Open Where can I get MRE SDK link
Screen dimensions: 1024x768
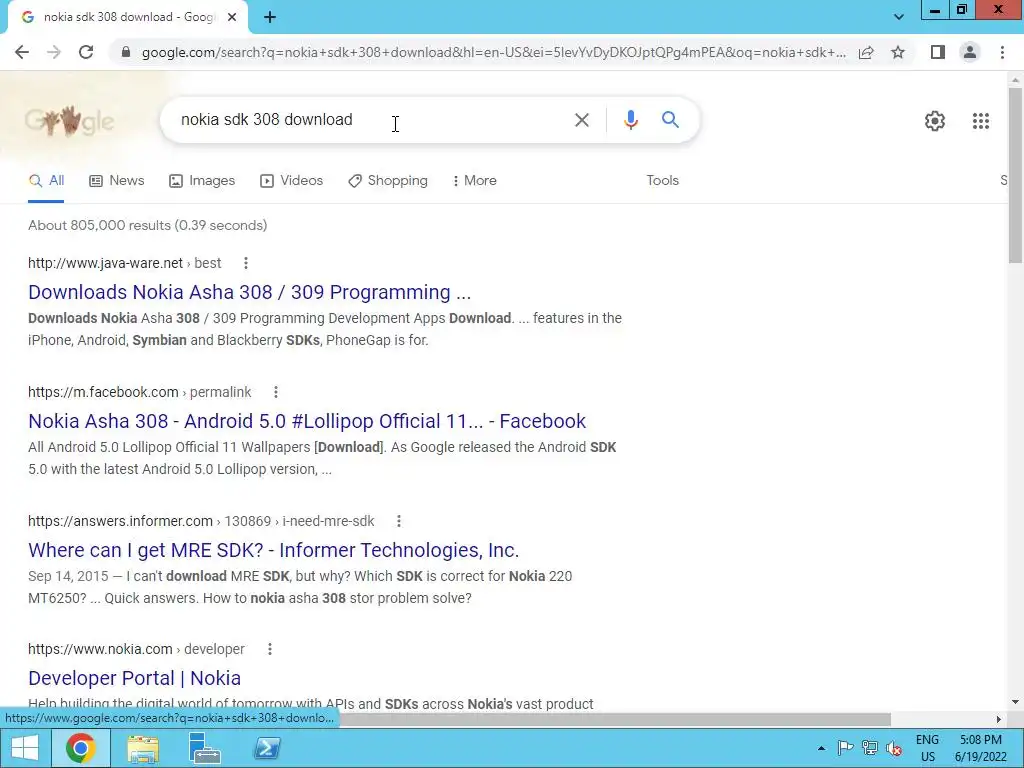[x=274, y=550]
